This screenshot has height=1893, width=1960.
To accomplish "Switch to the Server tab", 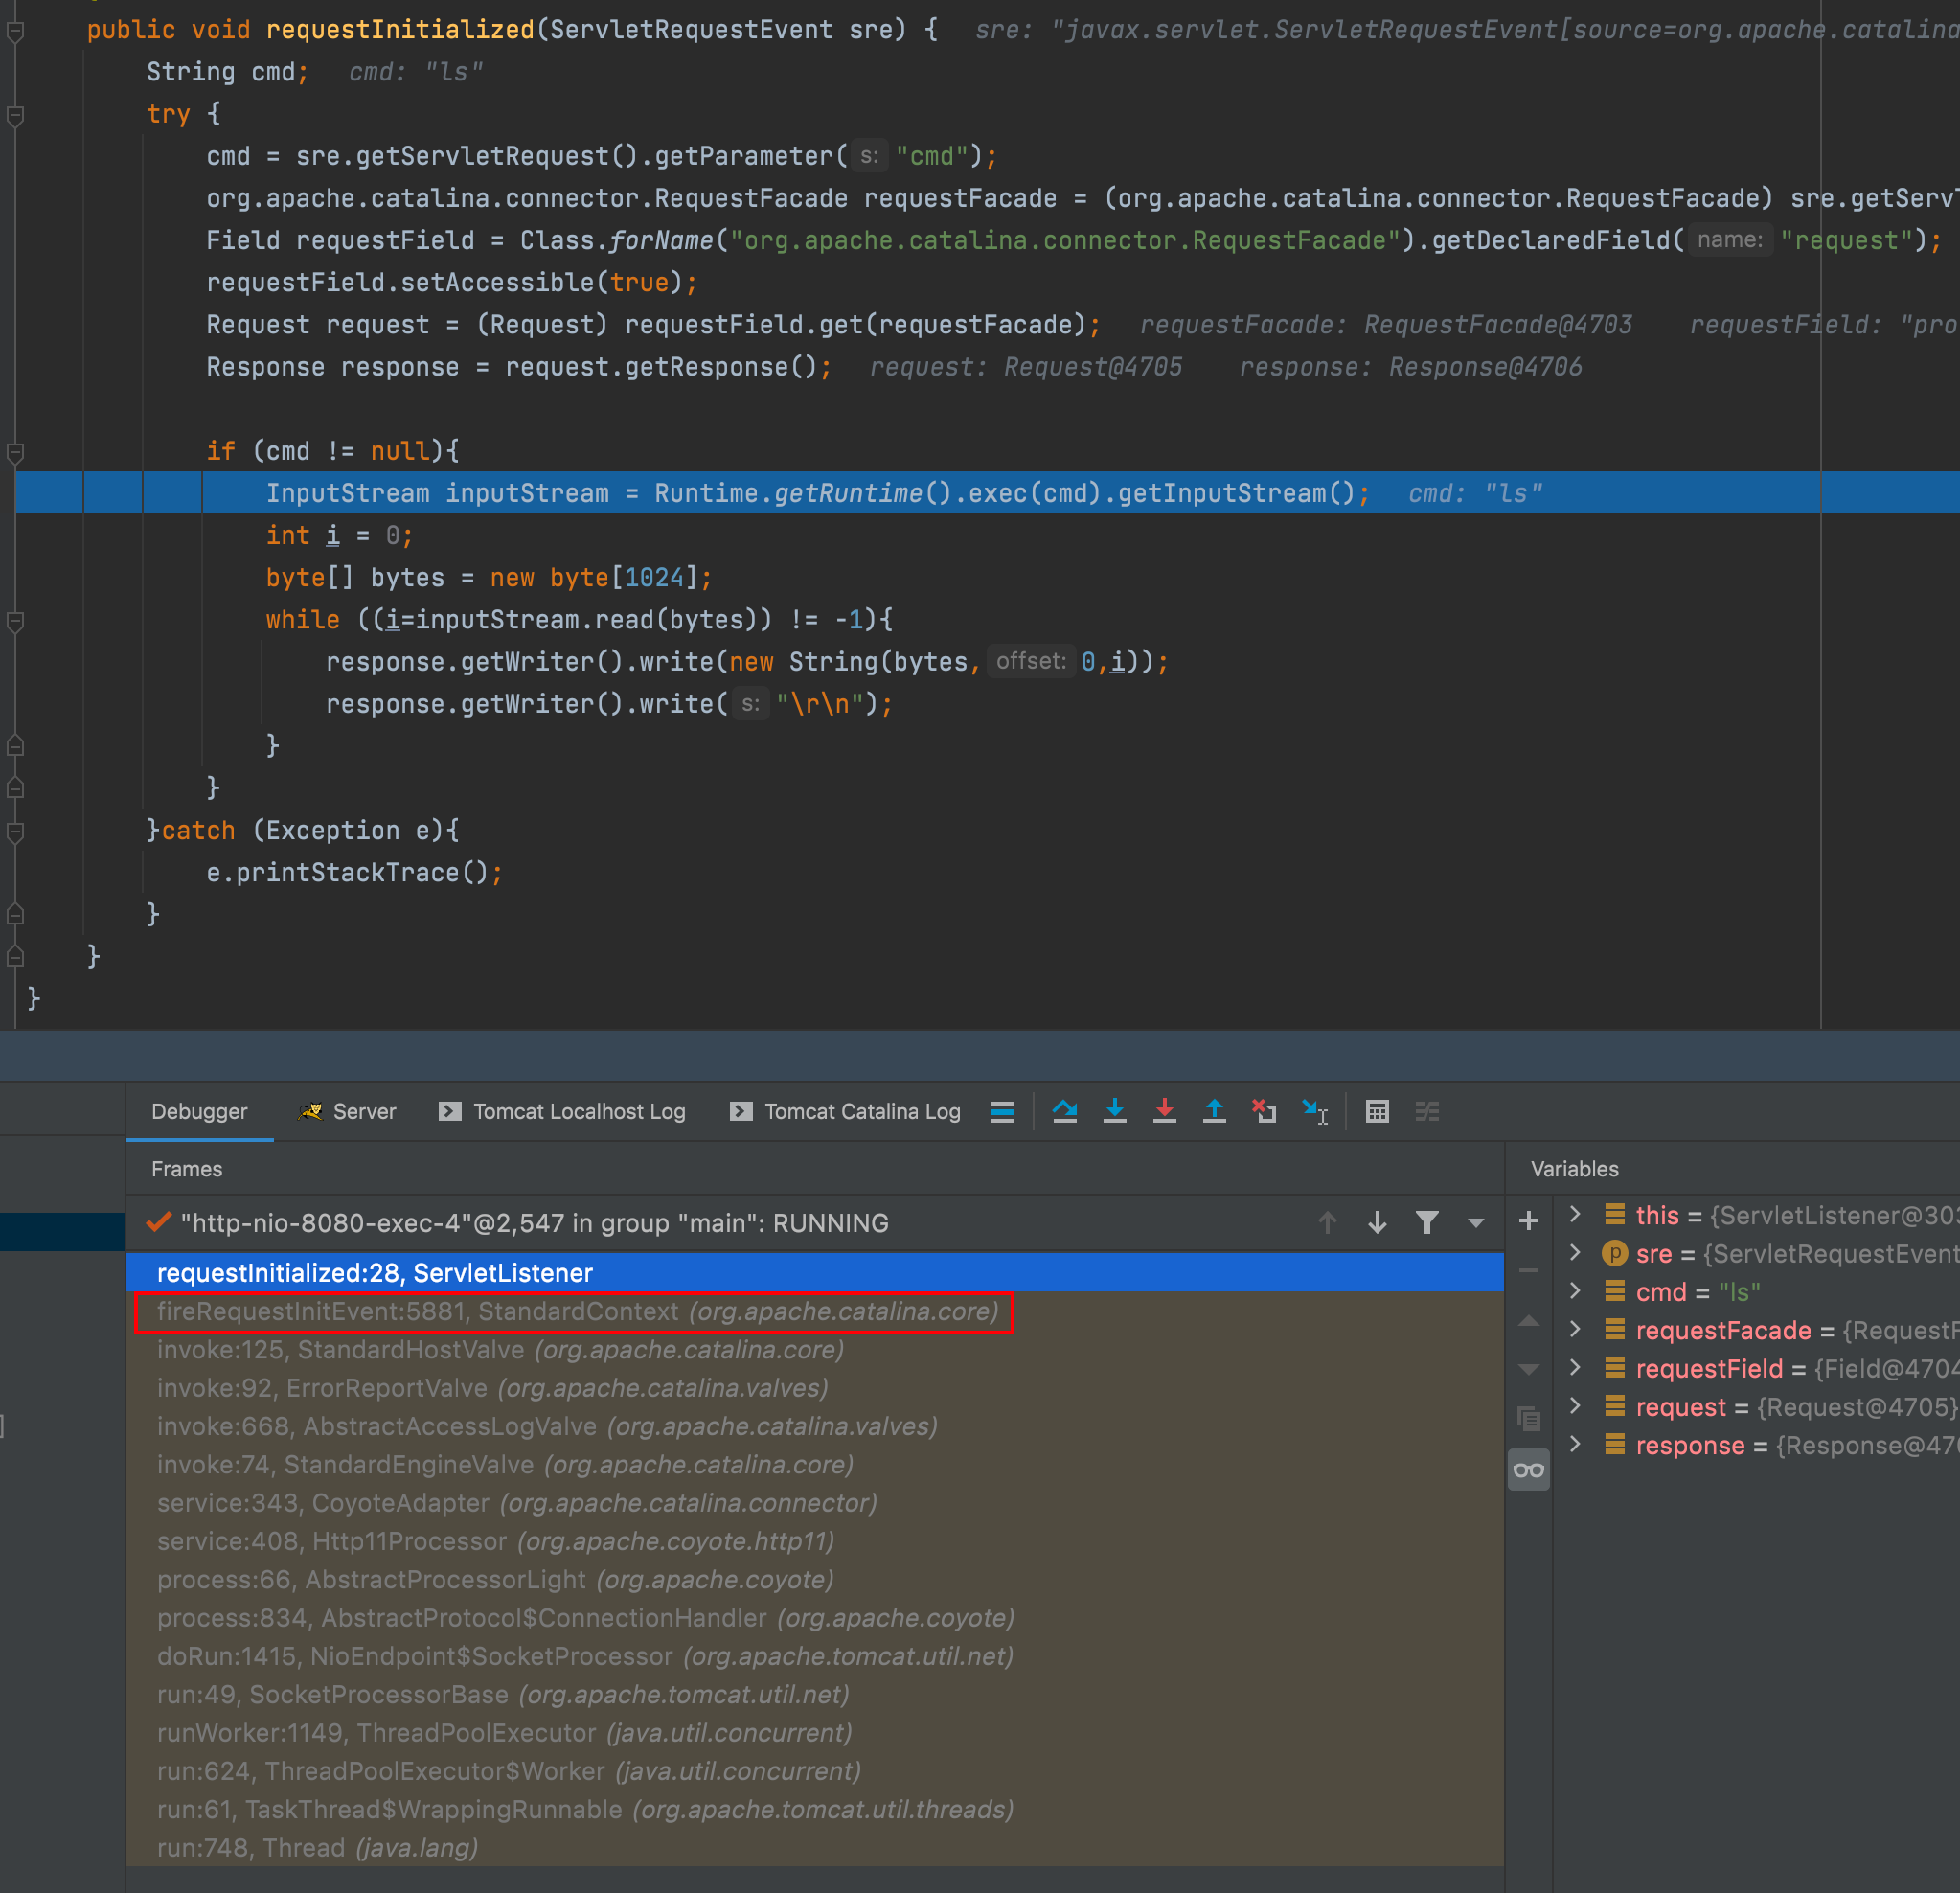I will coord(363,1111).
